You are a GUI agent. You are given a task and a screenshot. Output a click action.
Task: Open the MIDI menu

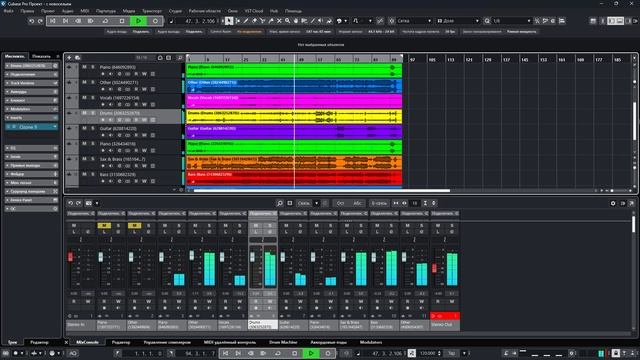[x=84, y=11]
